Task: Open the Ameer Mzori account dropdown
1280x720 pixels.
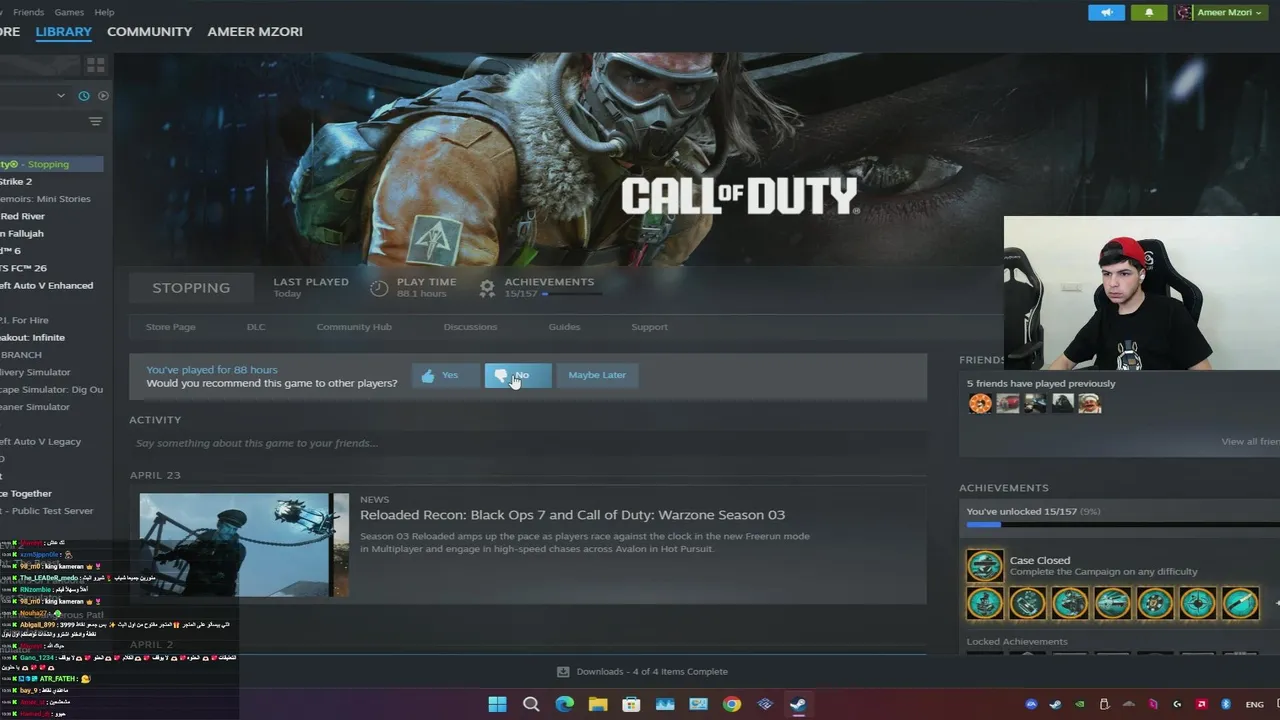Action: [x=1220, y=12]
